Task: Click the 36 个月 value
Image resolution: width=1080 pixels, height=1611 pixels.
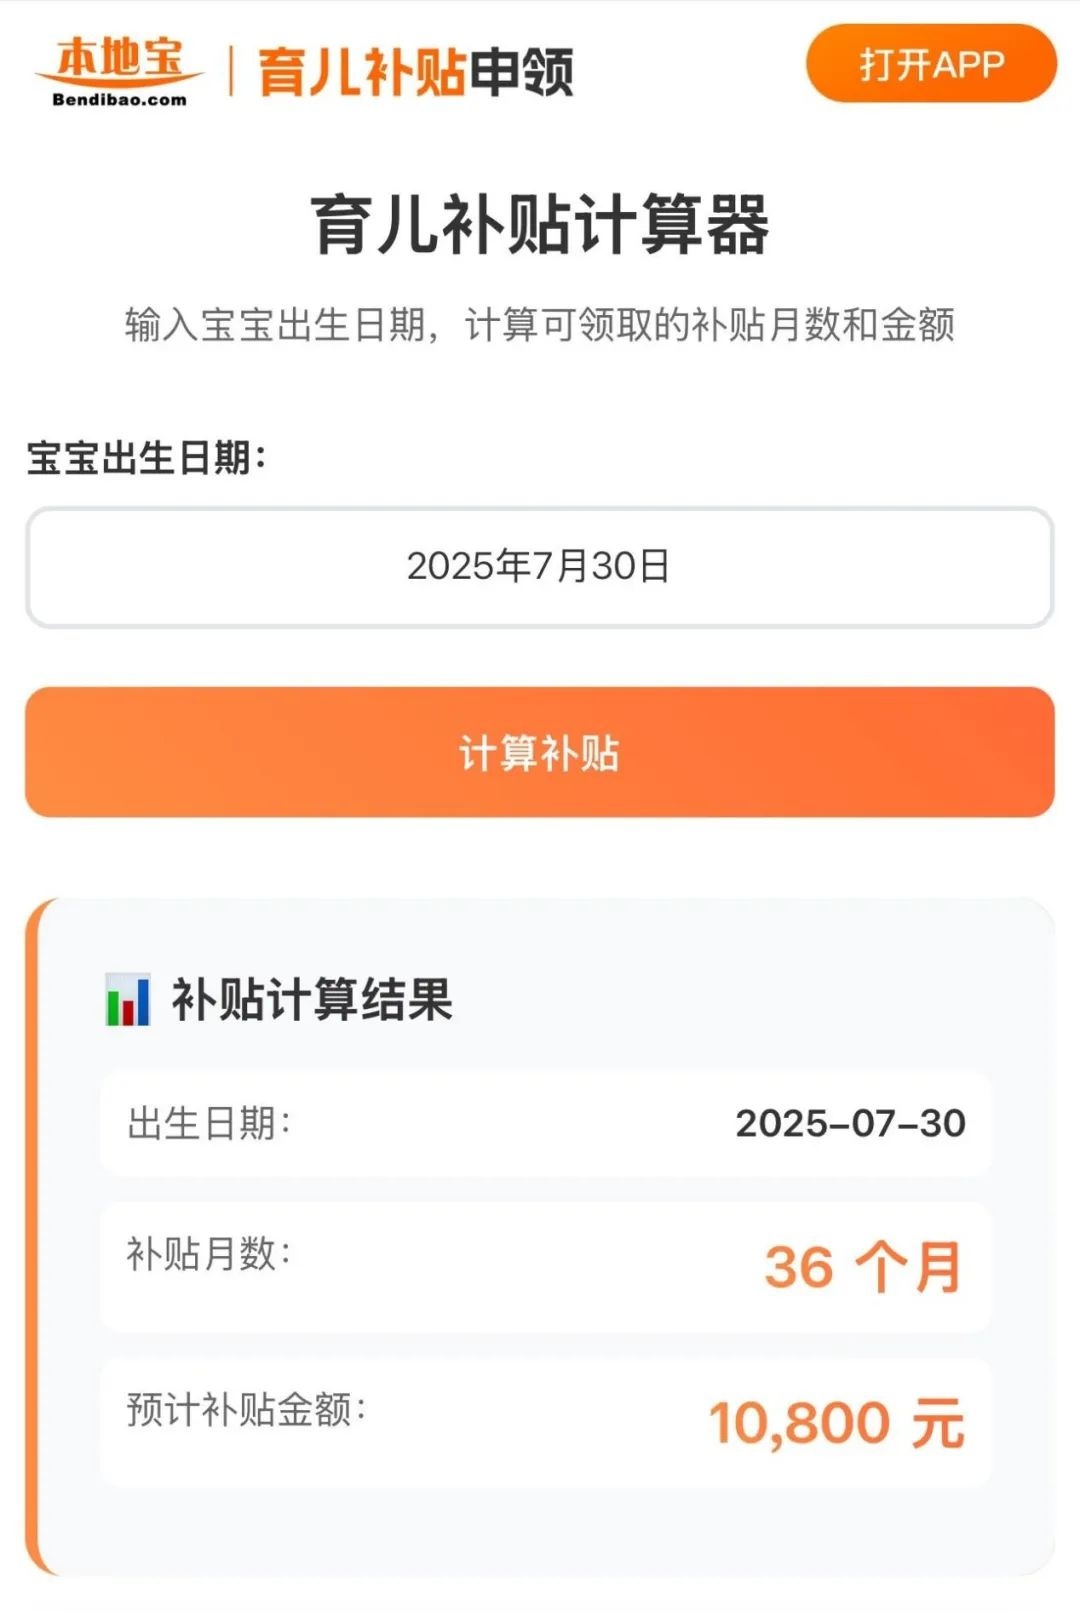Action: tap(862, 1267)
